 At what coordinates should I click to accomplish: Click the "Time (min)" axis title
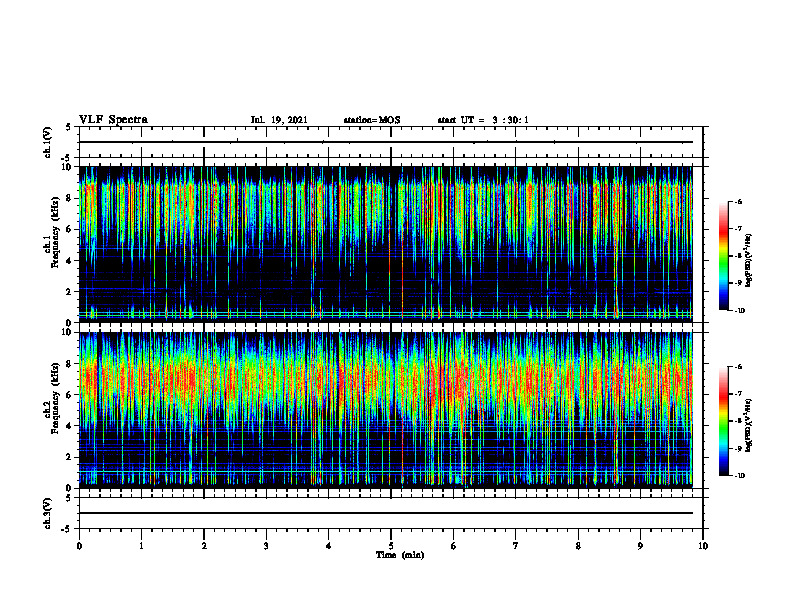pos(400,555)
